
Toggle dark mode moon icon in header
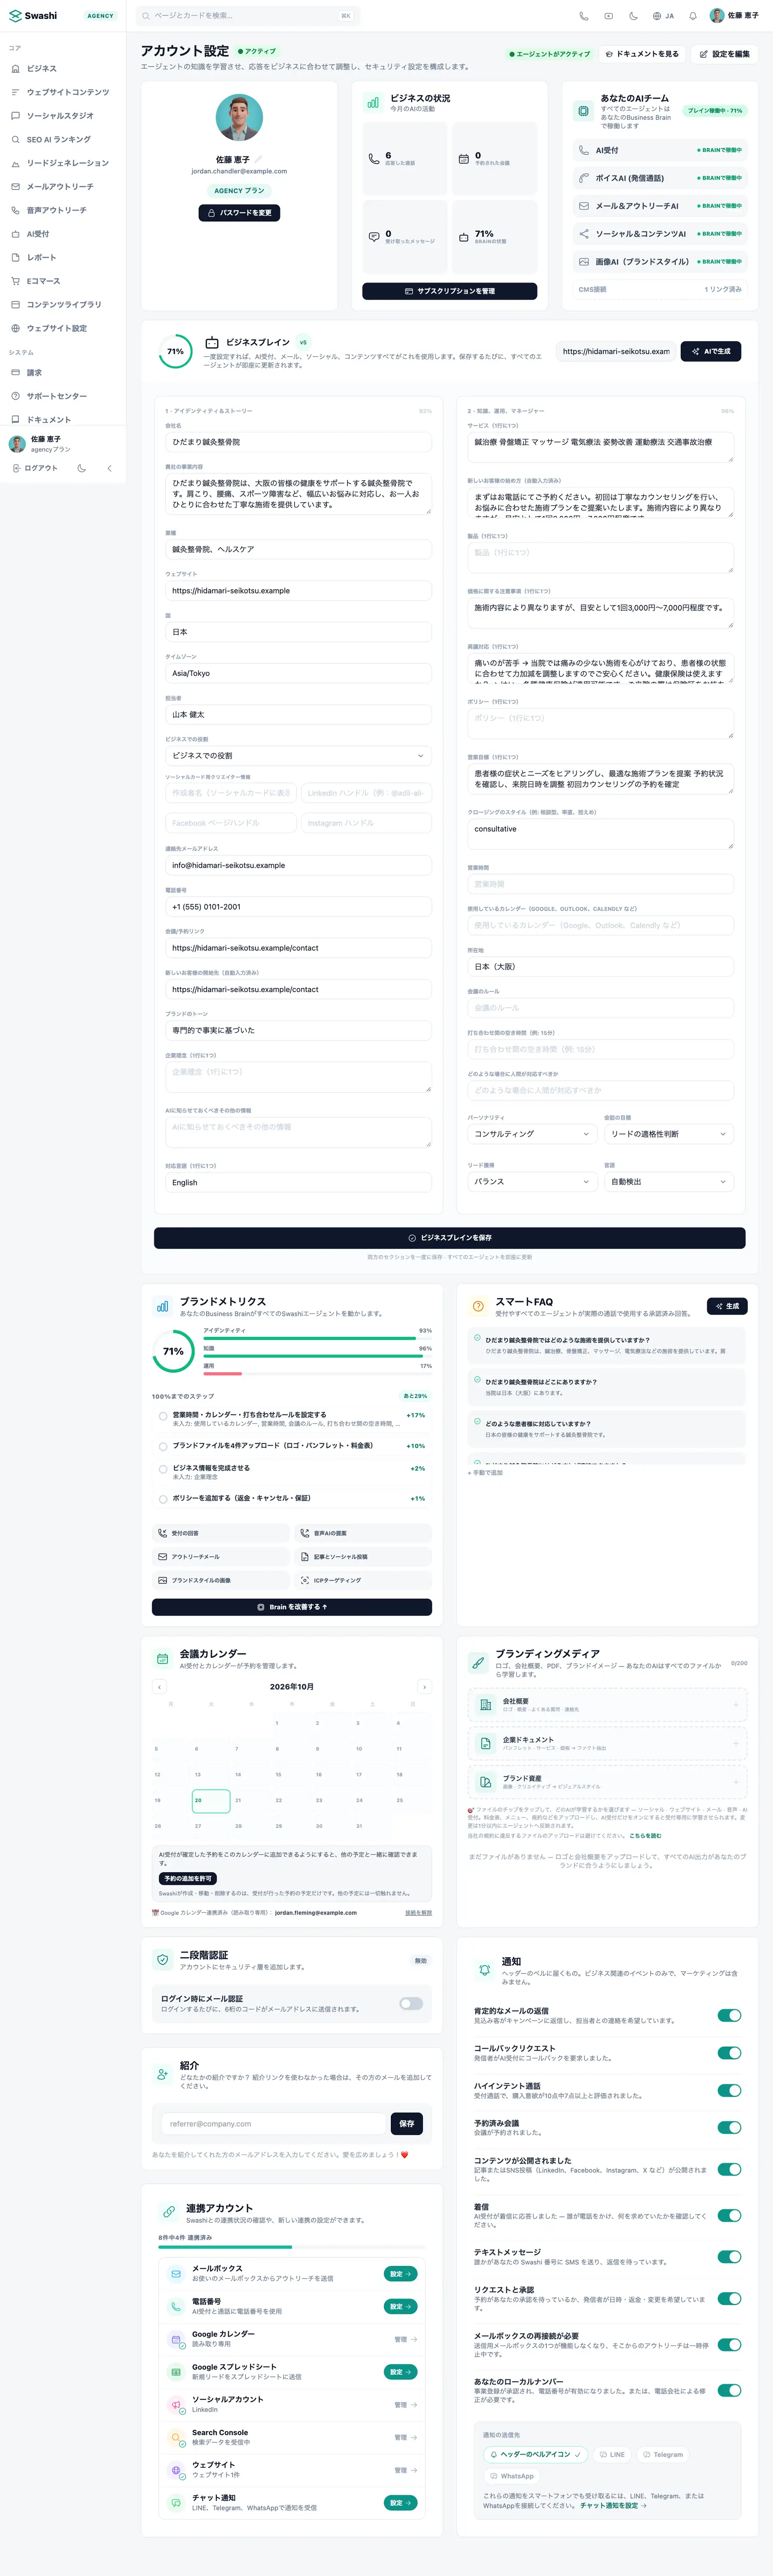[x=633, y=16]
